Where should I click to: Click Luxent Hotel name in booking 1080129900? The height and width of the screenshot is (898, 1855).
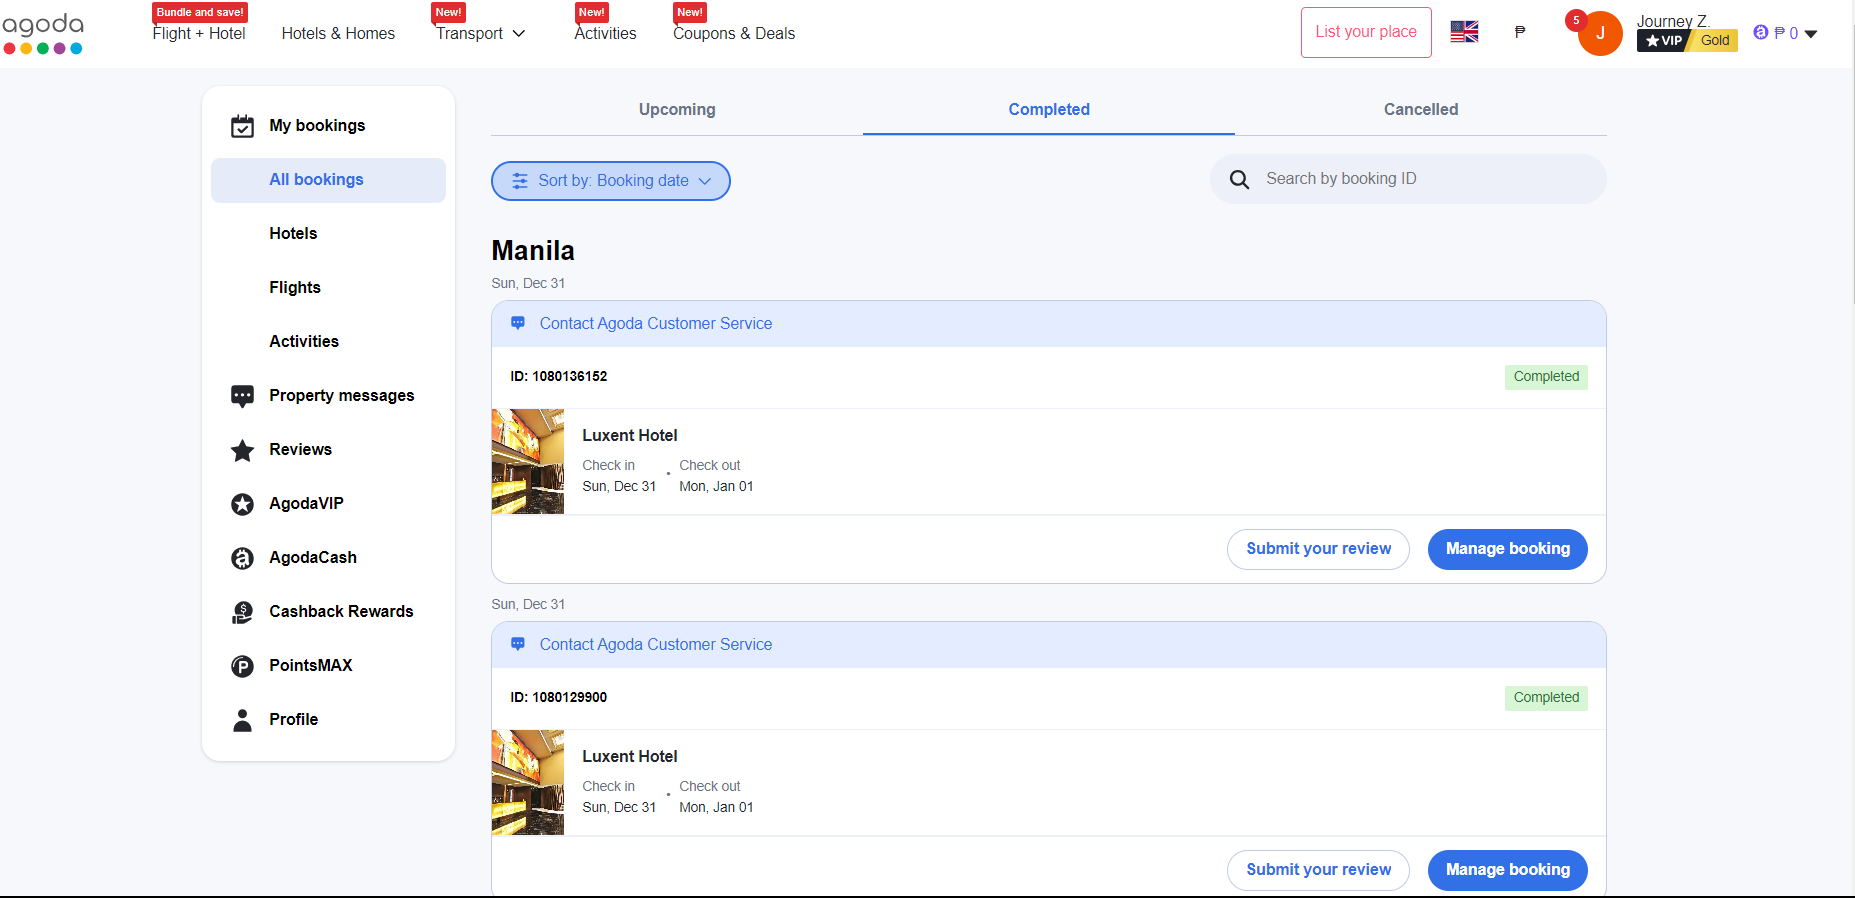coord(630,757)
